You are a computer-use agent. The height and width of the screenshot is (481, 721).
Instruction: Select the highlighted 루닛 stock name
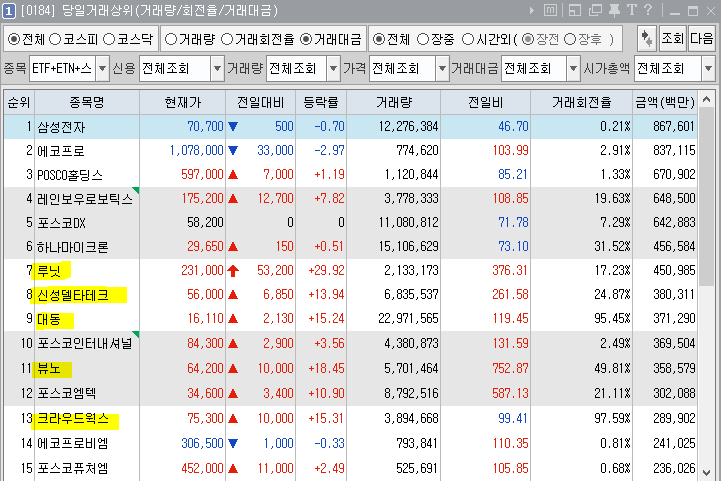click(49, 271)
